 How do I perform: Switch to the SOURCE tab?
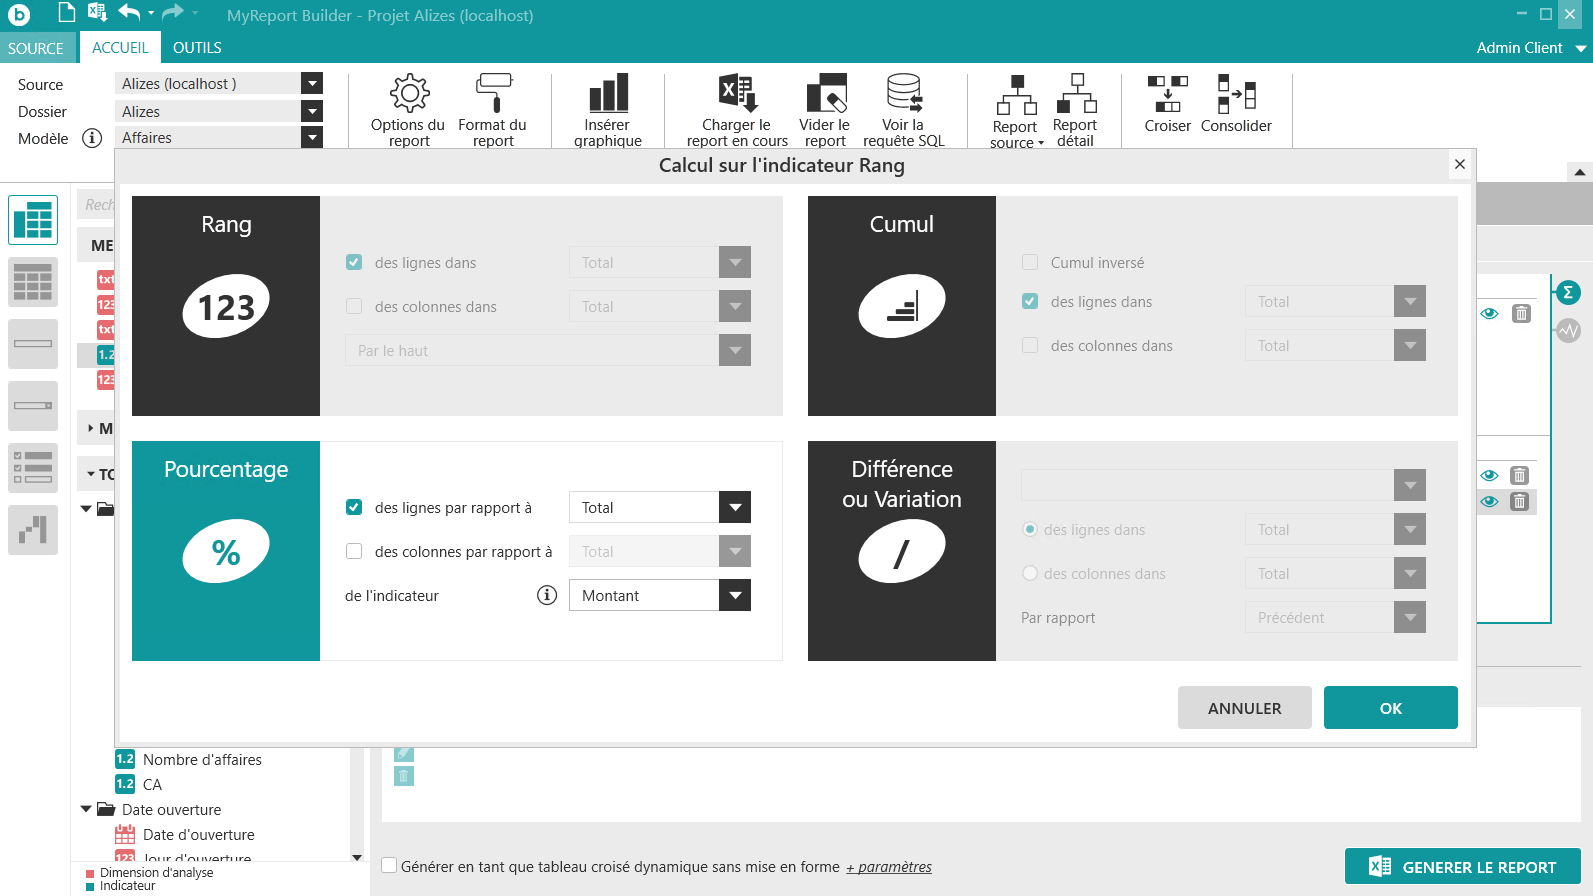pos(36,48)
